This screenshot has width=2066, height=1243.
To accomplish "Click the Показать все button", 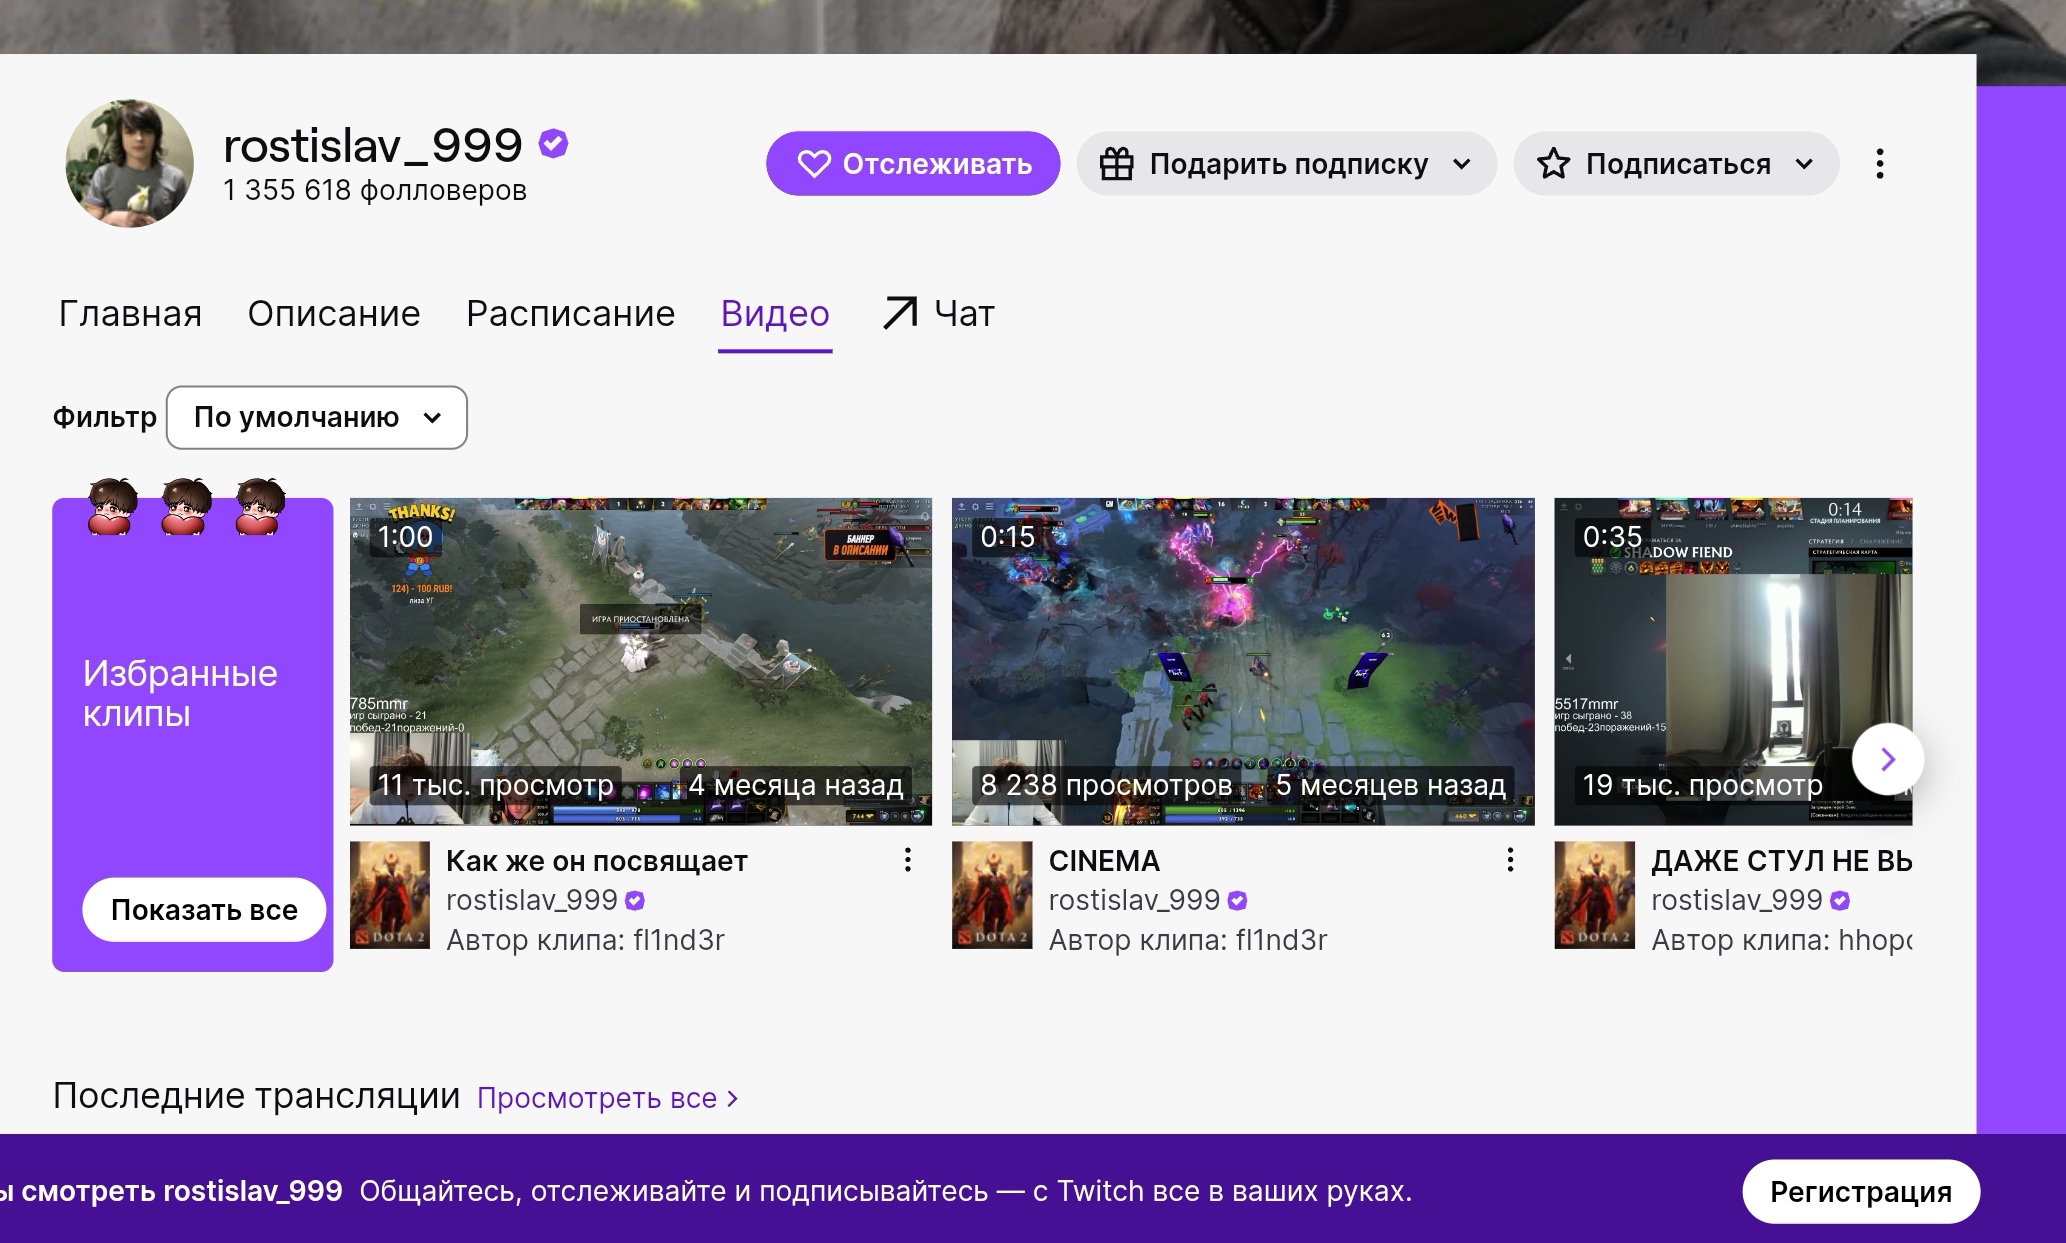I will (x=204, y=910).
